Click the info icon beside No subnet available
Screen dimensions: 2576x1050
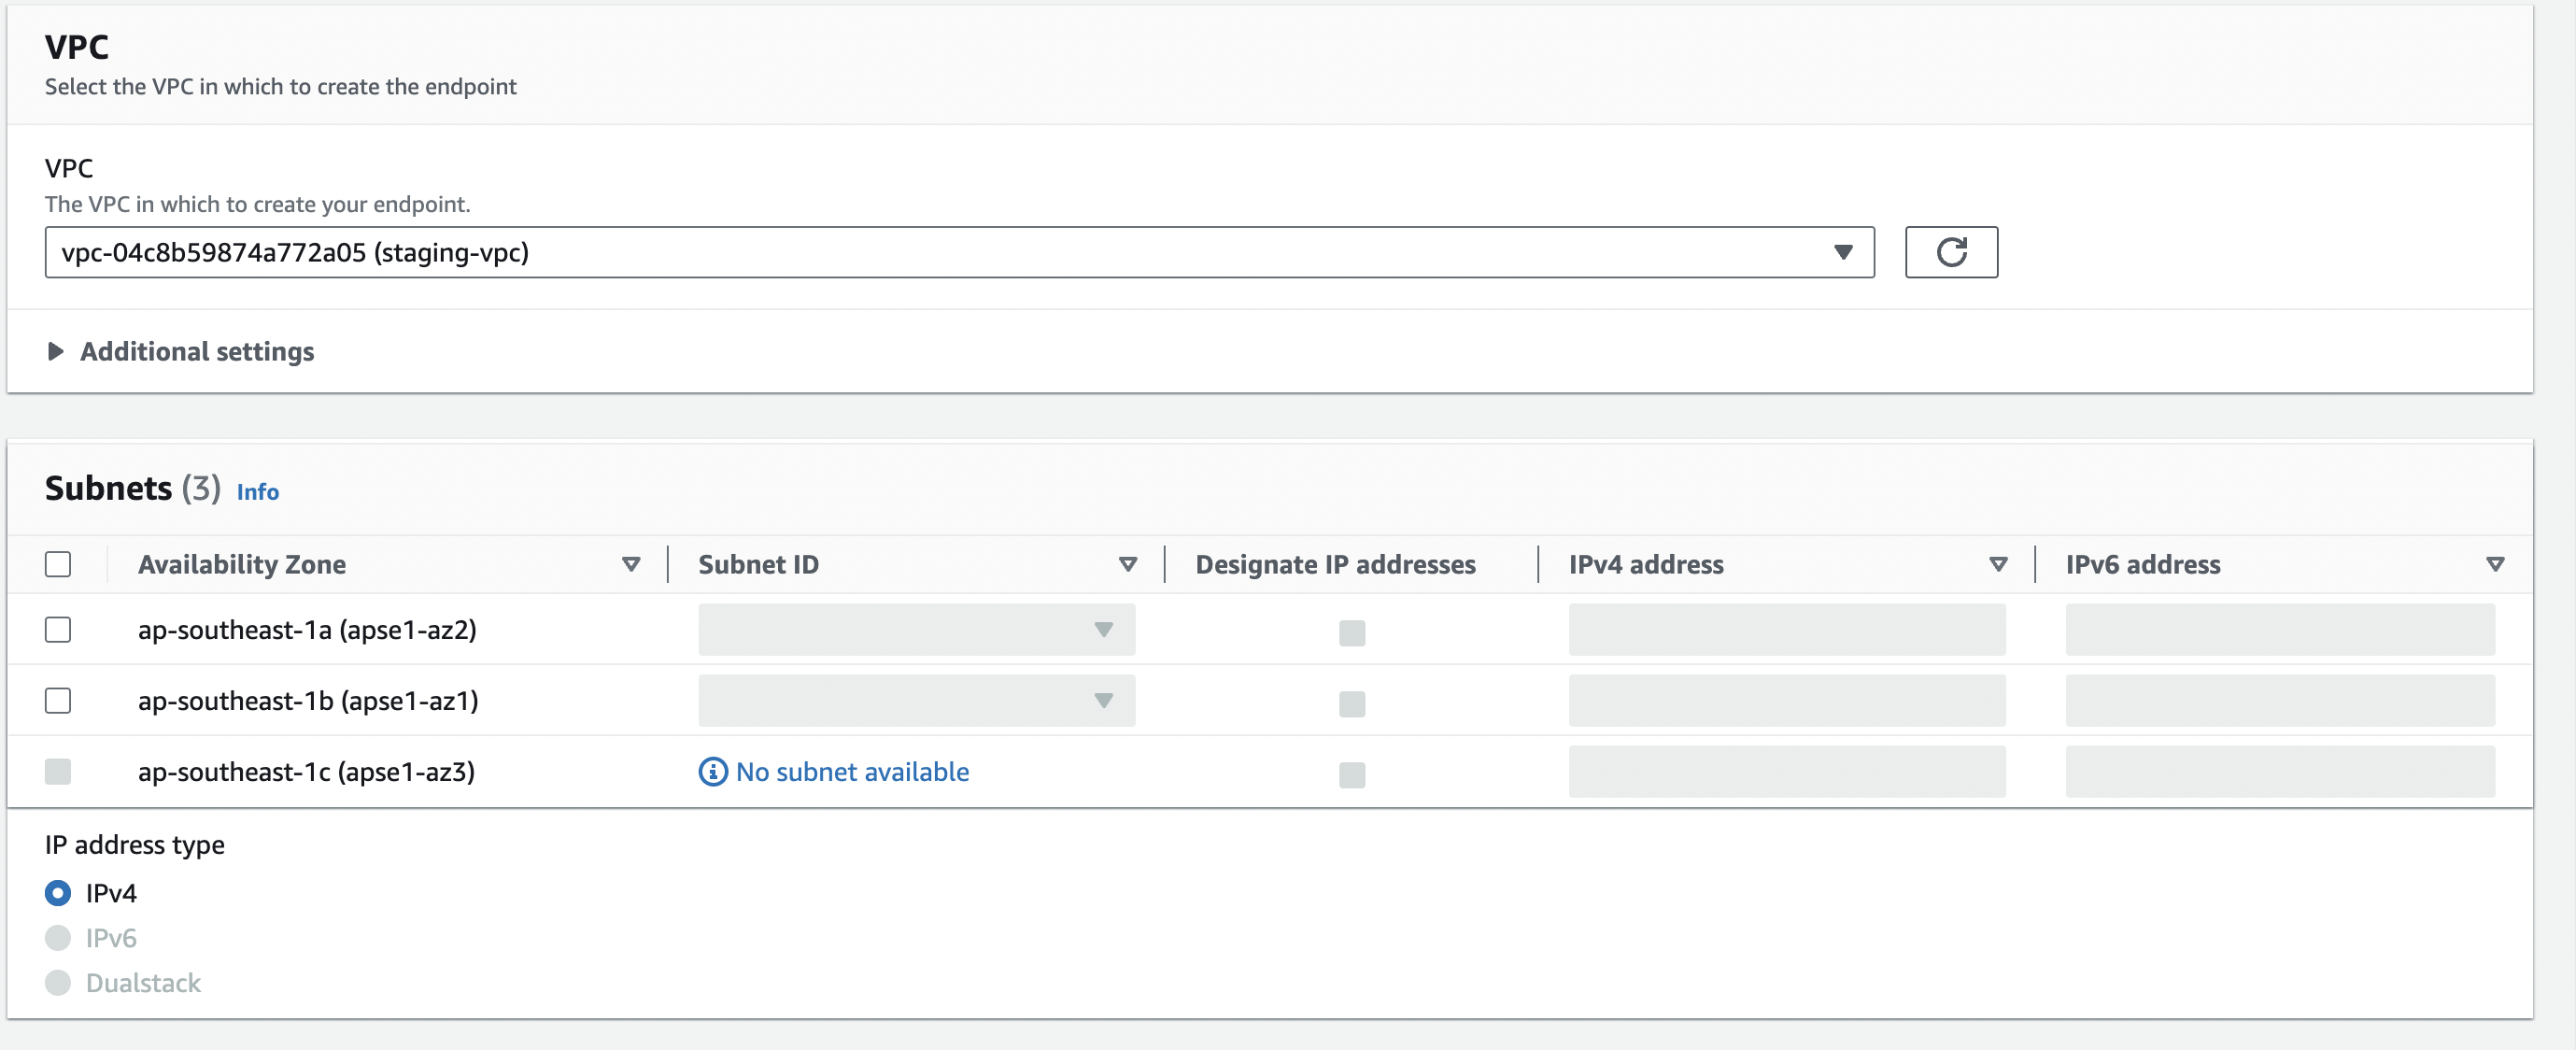pyautogui.click(x=712, y=772)
